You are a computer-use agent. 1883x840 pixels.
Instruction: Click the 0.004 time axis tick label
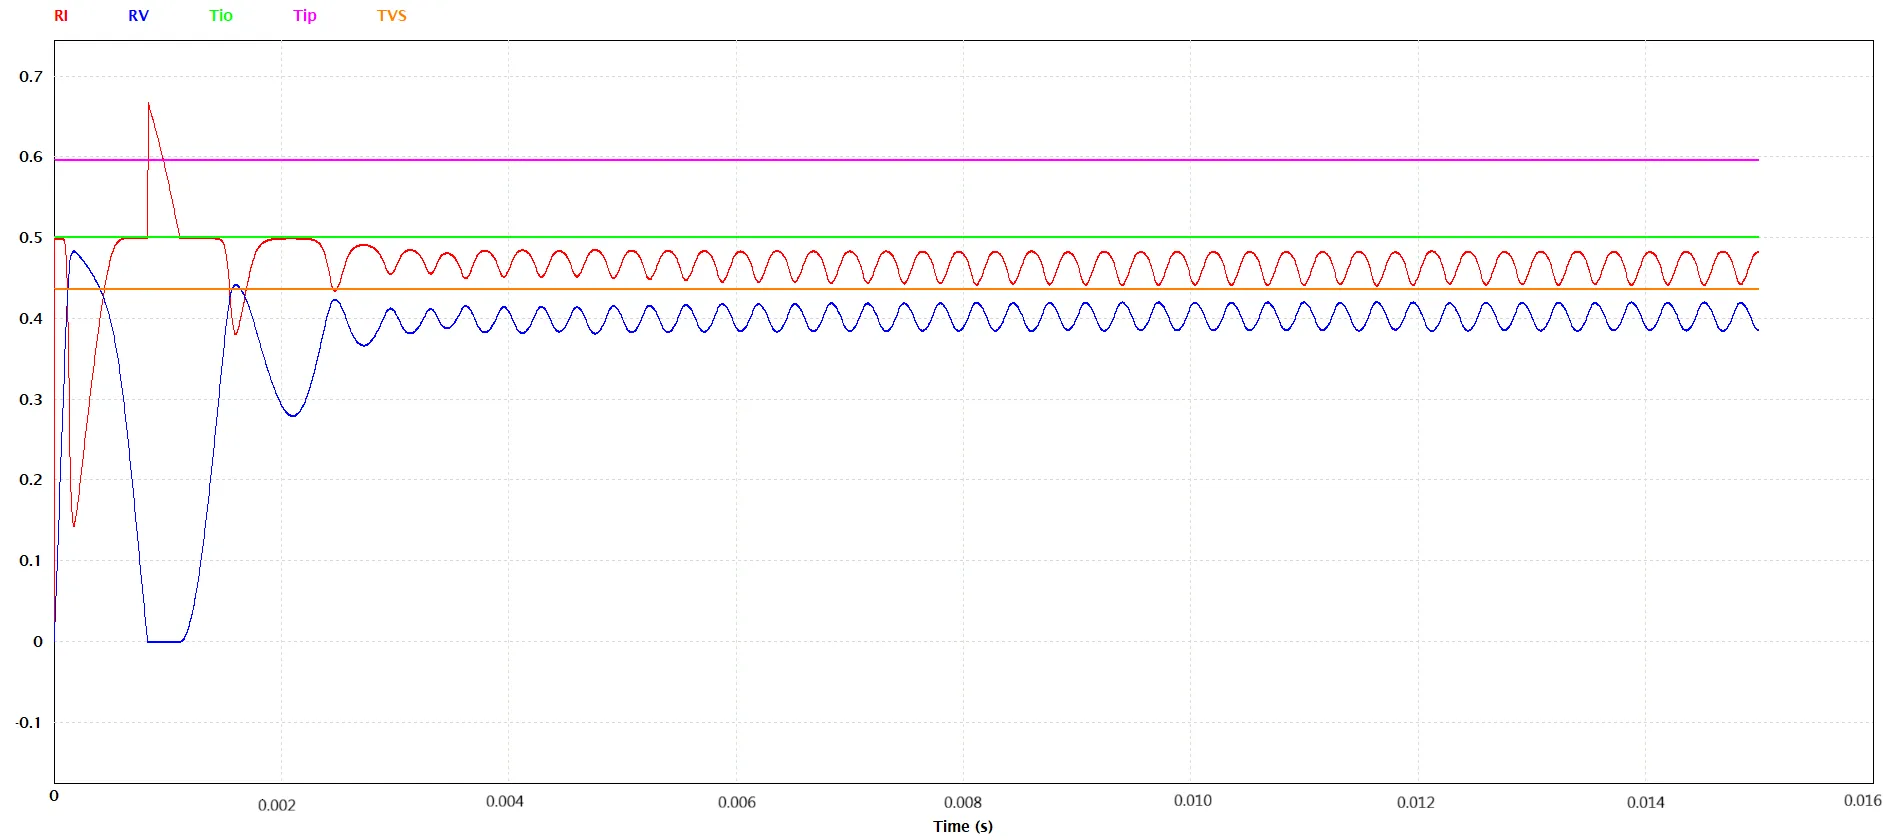505,801
